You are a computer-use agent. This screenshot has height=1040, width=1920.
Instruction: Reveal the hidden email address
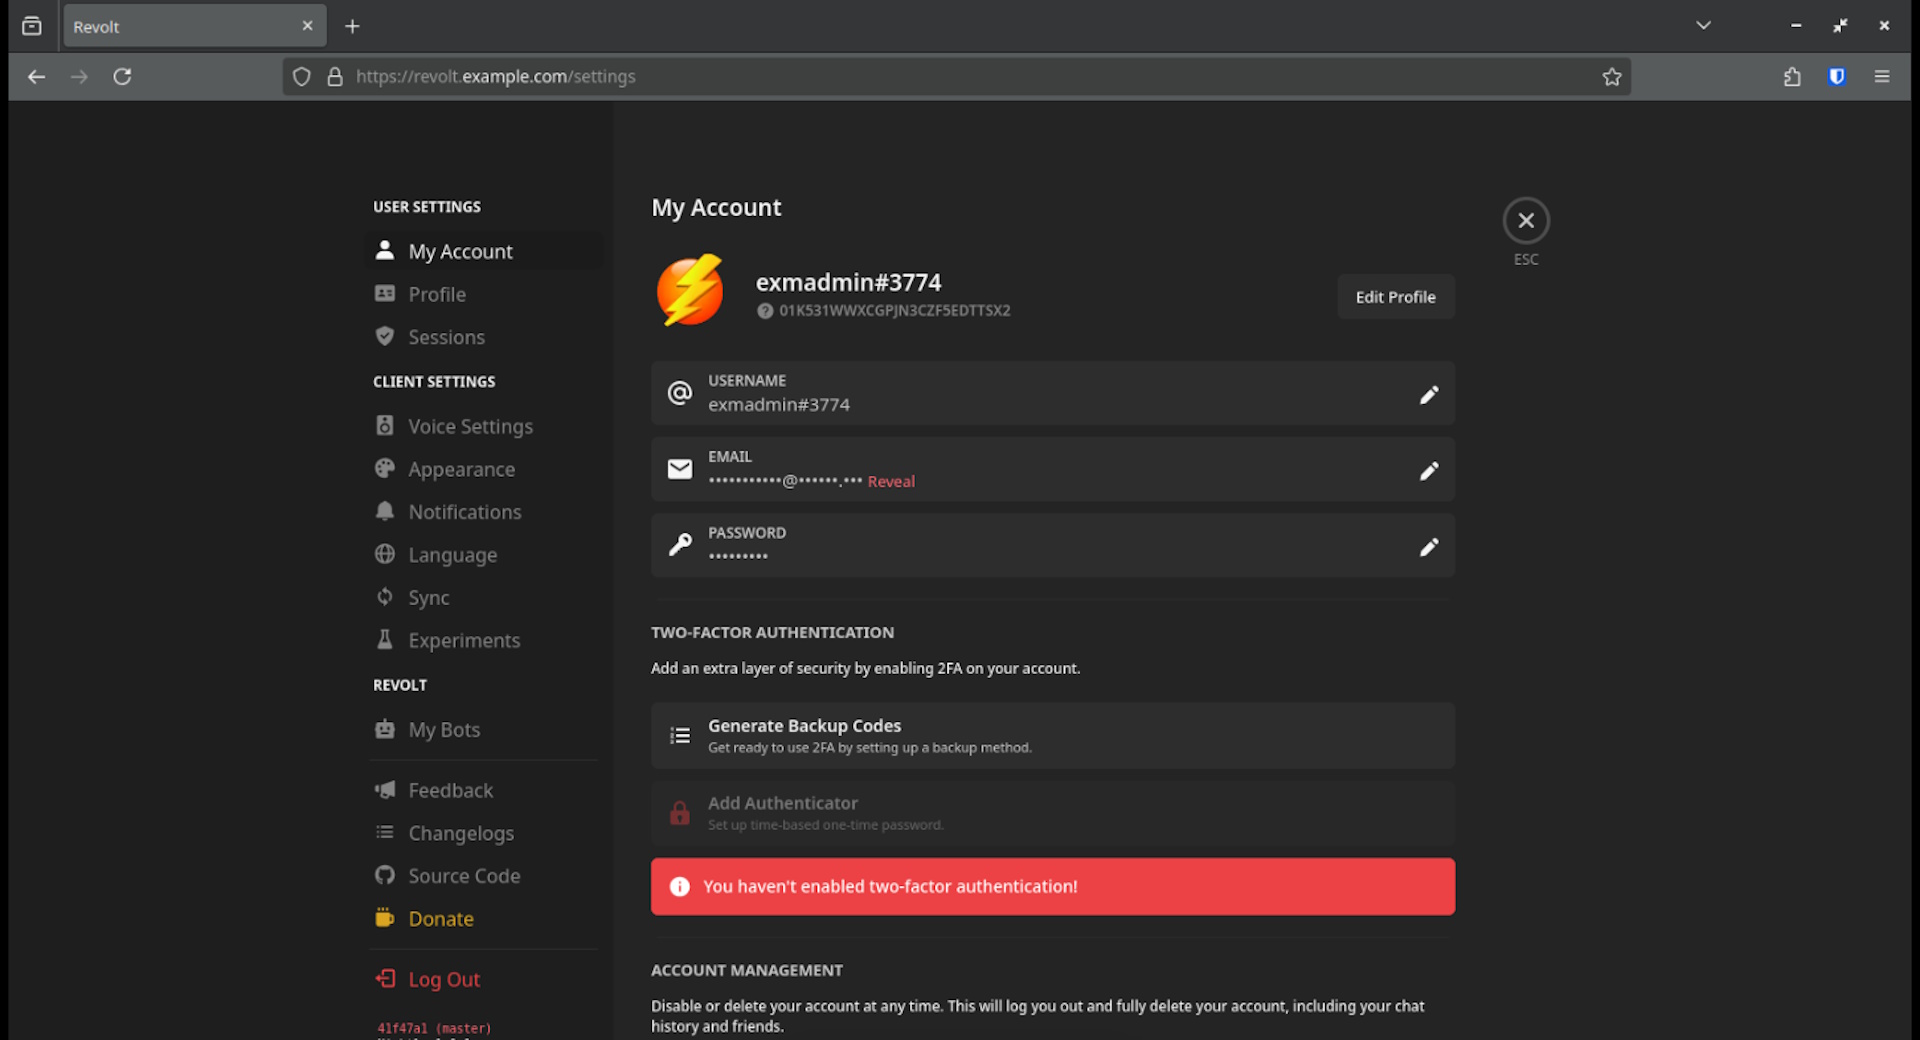click(x=890, y=482)
